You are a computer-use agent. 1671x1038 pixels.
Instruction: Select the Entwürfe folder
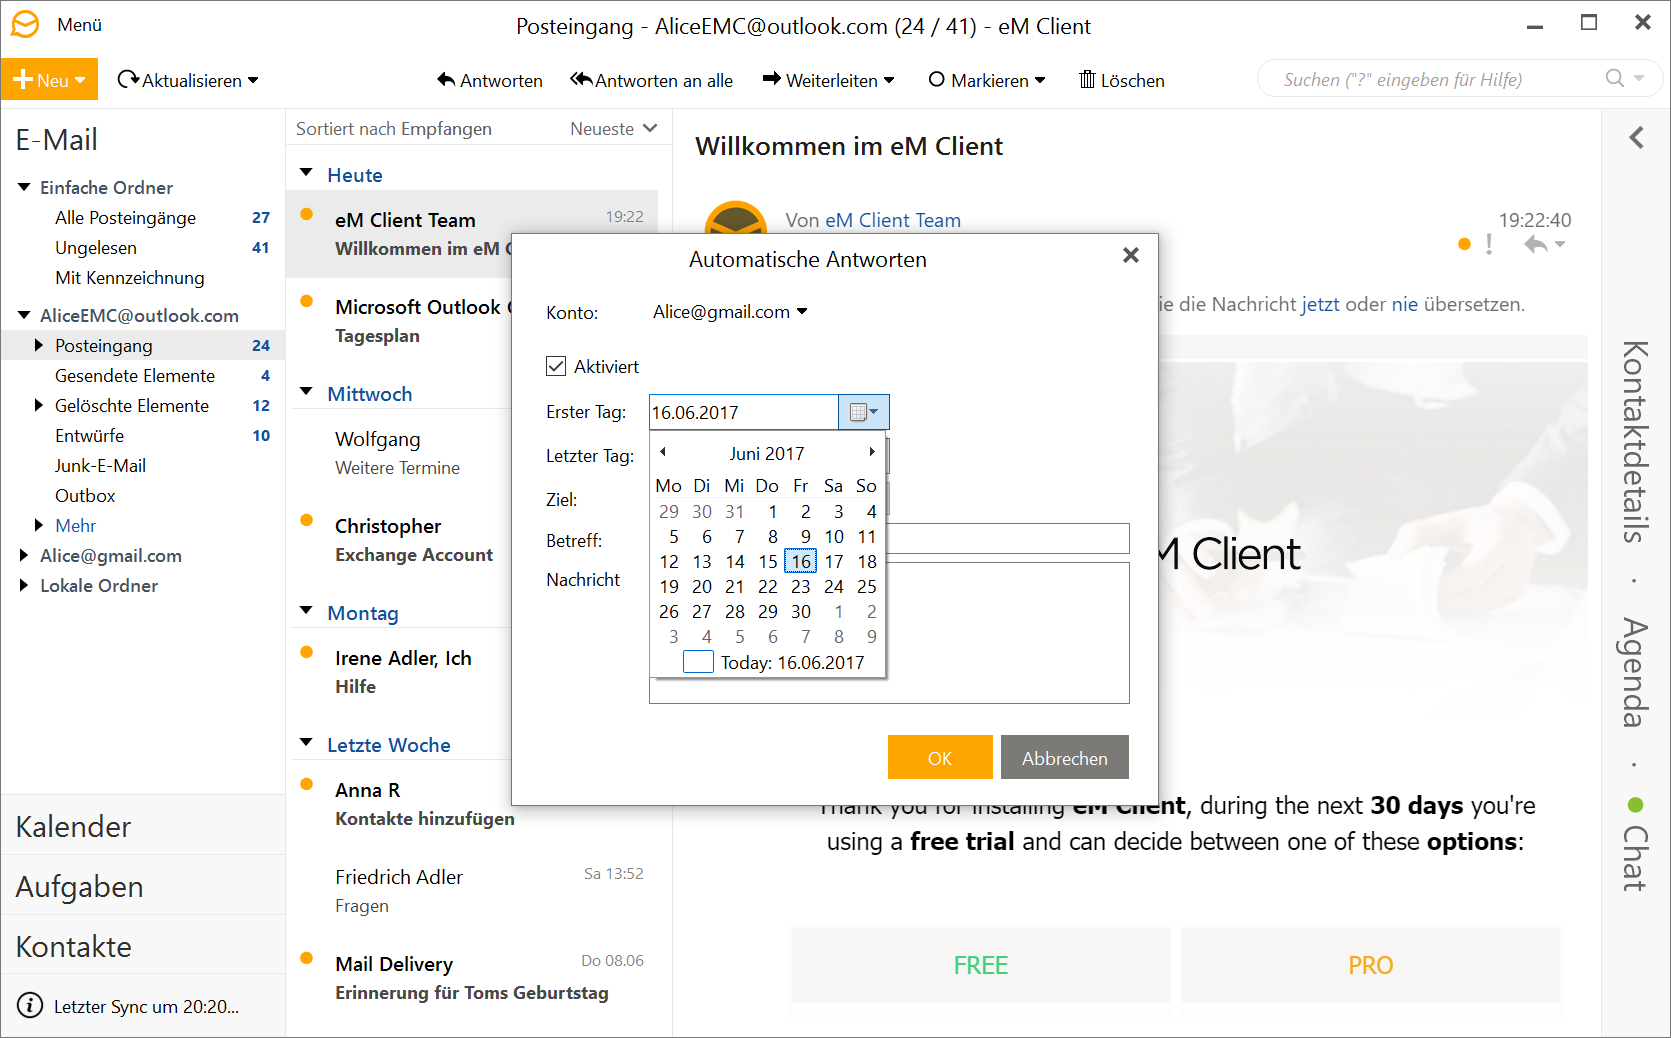[90, 435]
